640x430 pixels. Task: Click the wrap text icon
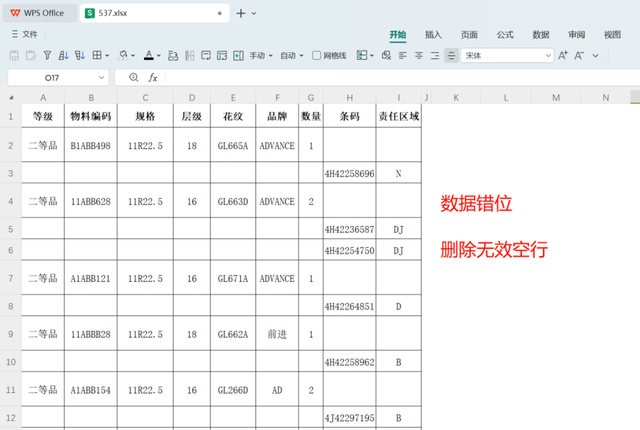click(206, 55)
